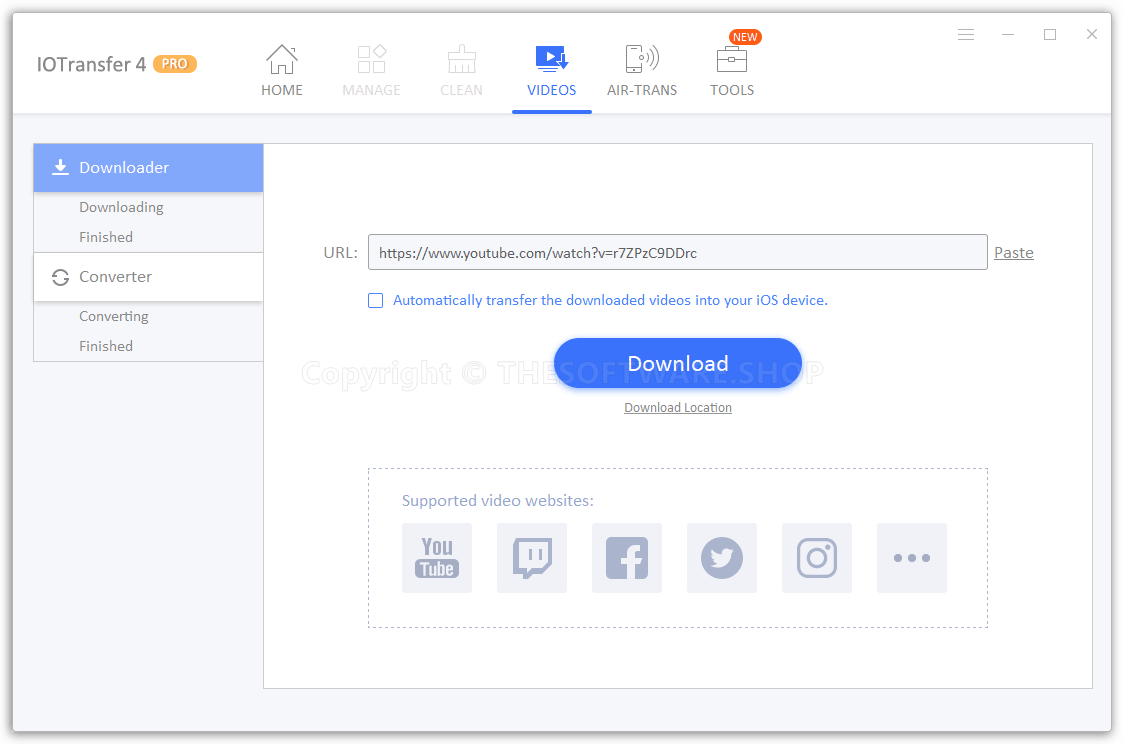
Task: Open the hamburger menu in the title bar
Action: 966,34
